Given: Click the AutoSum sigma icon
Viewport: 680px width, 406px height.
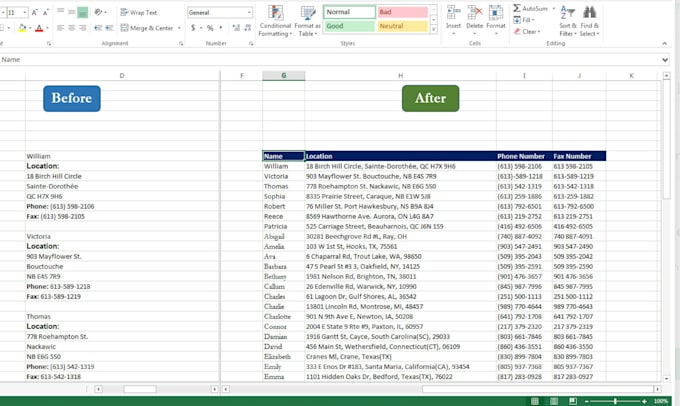Looking at the screenshot, I should 518,8.
